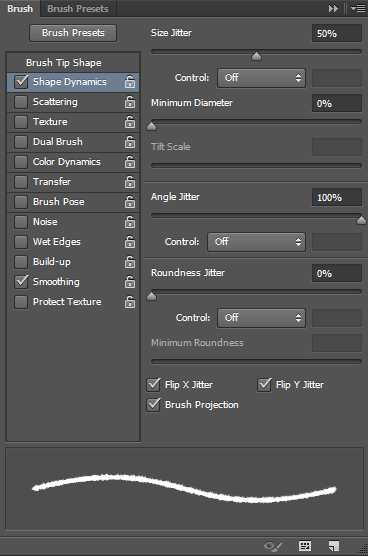The image size is (368, 556).
Task: Collapse the panel with double-arrow icon
Action: click(333, 9)
